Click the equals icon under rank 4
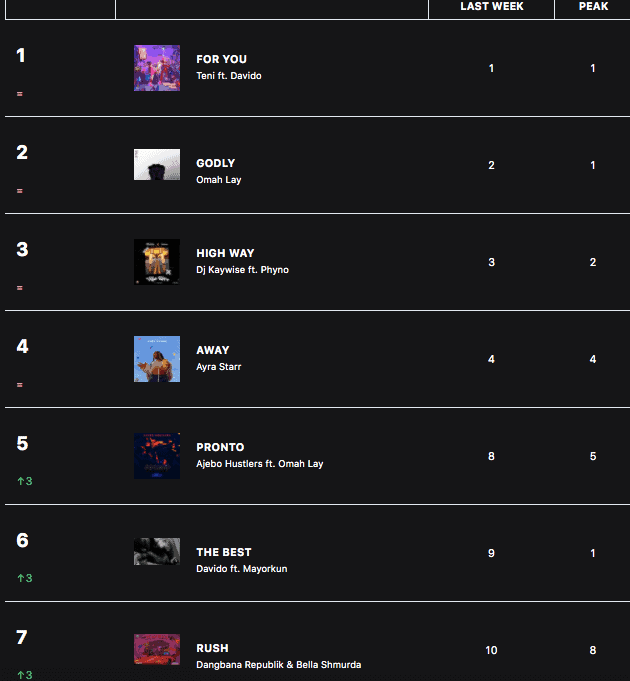 coord(20,385)
